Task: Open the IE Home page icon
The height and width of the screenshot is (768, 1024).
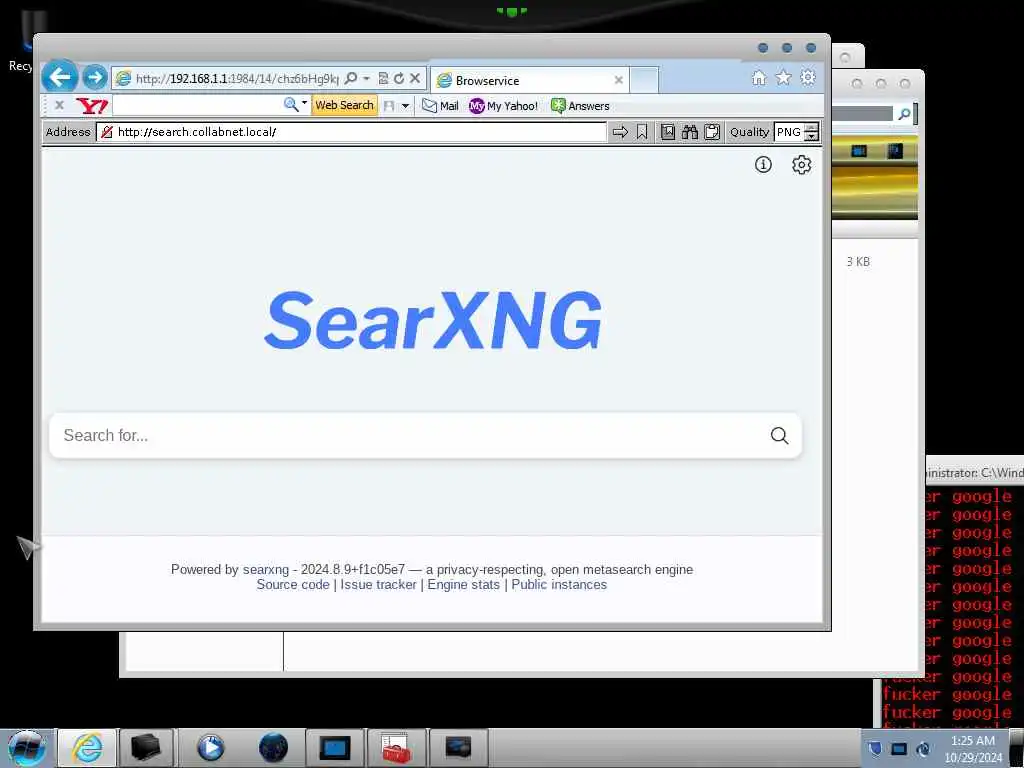Action: pyautogui.click(x=759, y=78)
